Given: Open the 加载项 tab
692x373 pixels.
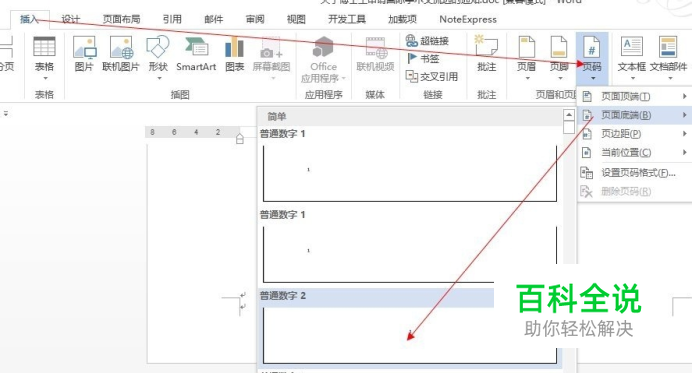Looking at the screenshot, I should point(402,19).
